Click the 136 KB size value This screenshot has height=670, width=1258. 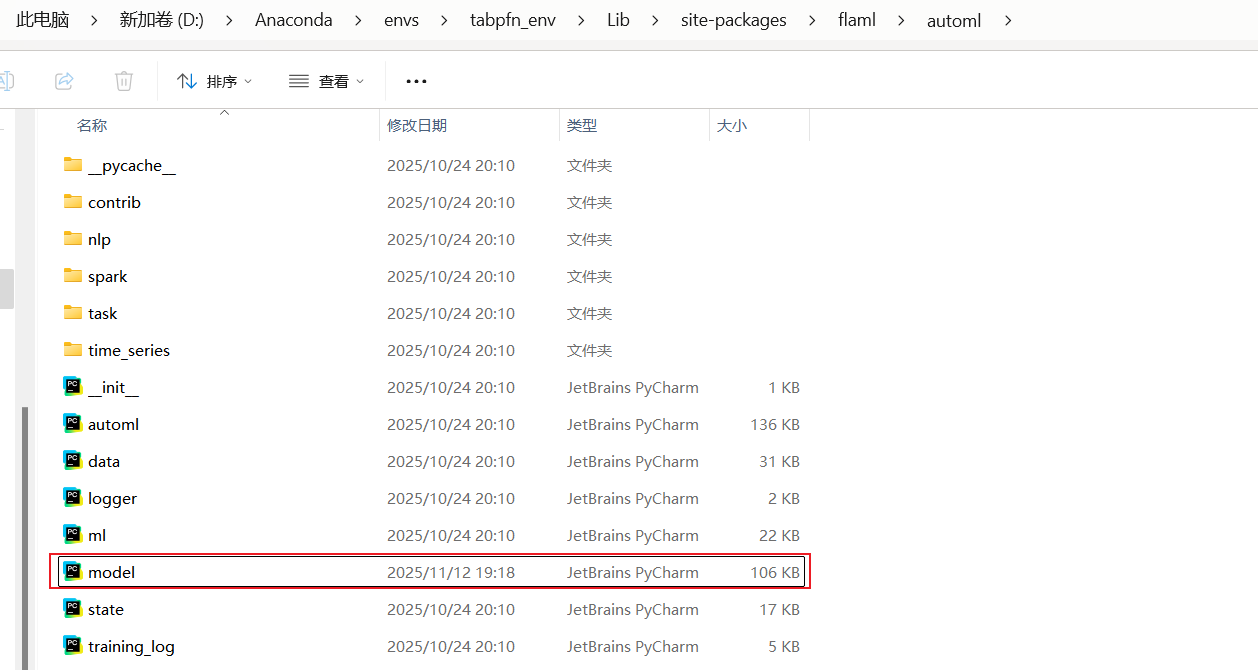775,424
